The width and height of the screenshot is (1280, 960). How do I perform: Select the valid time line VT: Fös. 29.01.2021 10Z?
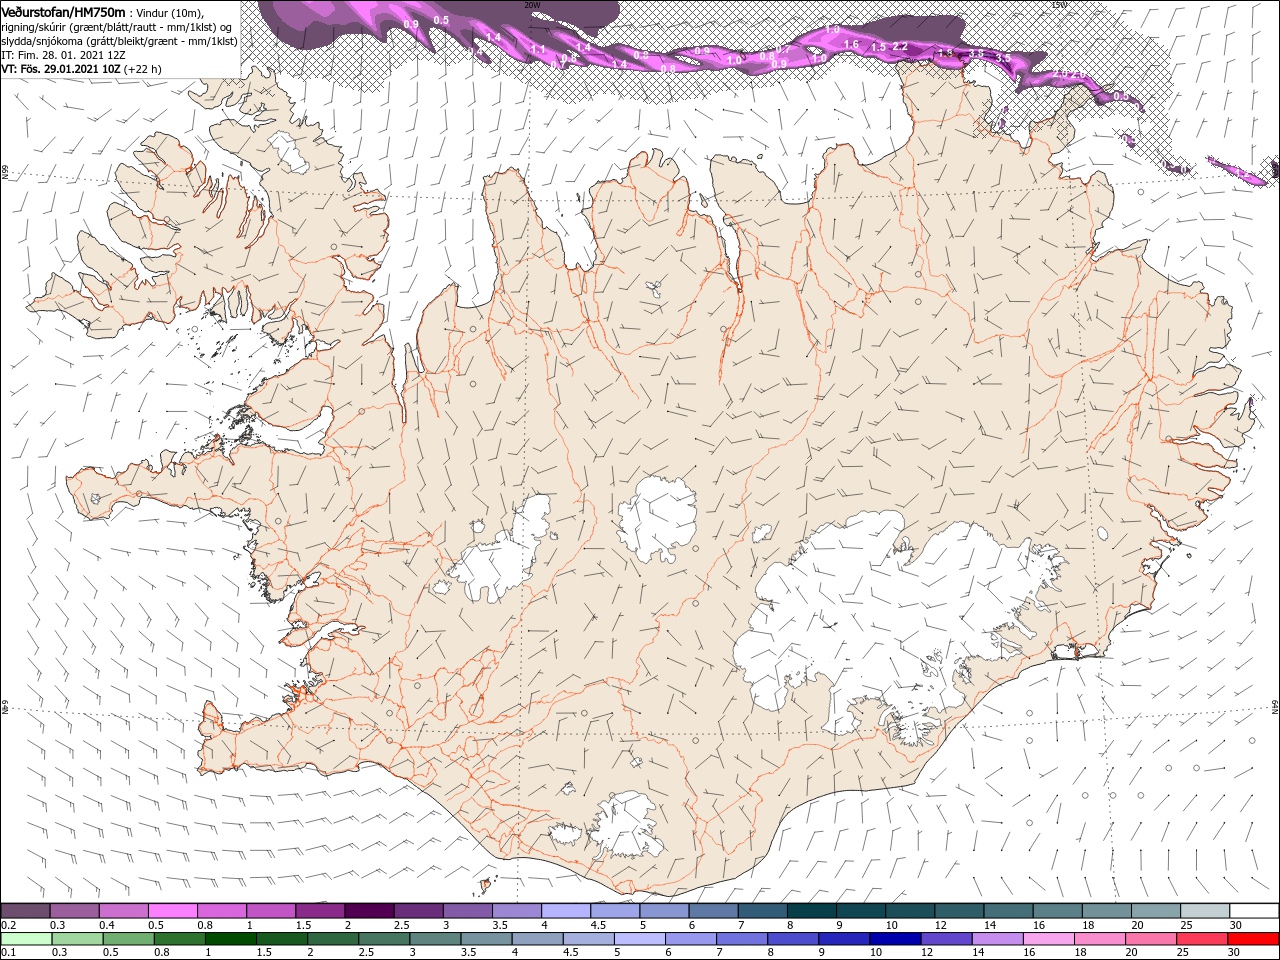pos(61,69)
